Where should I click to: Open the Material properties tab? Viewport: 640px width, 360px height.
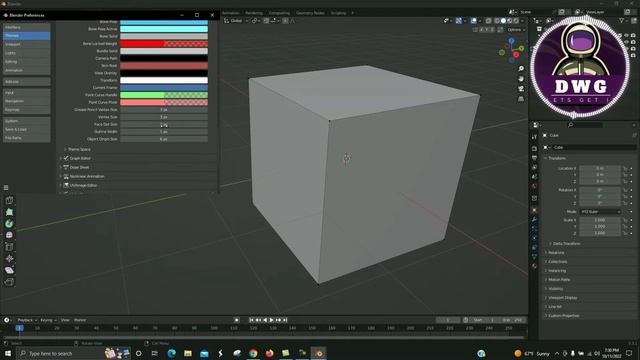[534, 266]
